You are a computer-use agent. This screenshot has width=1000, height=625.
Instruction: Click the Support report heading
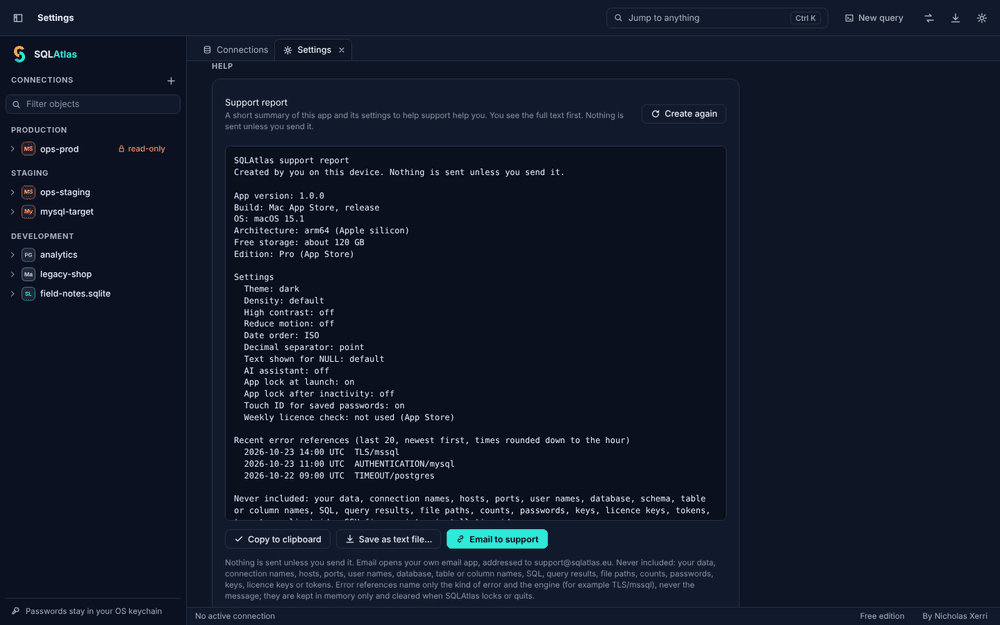256,102
